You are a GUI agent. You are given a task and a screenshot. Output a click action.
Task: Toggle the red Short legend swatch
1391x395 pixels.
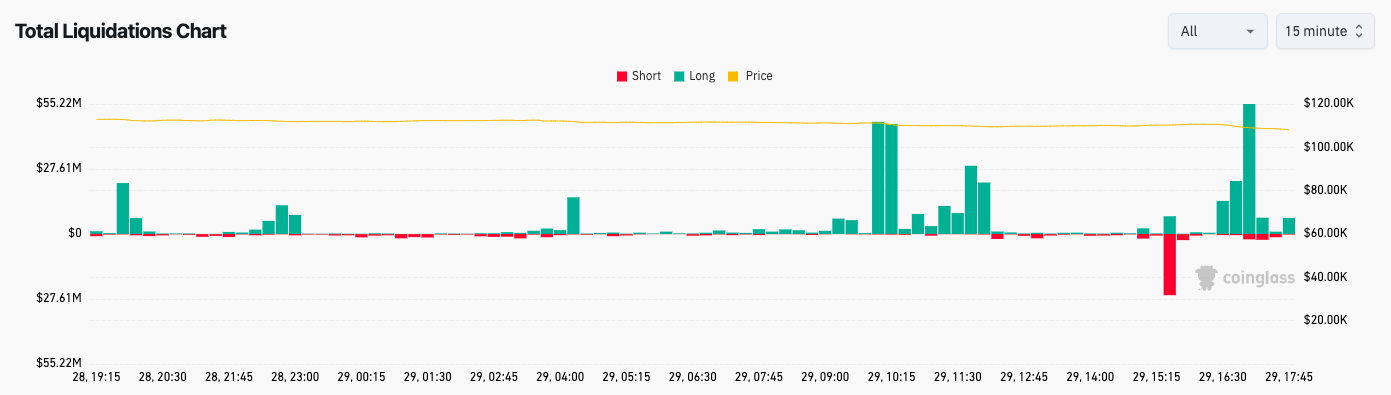click(622, 76)
